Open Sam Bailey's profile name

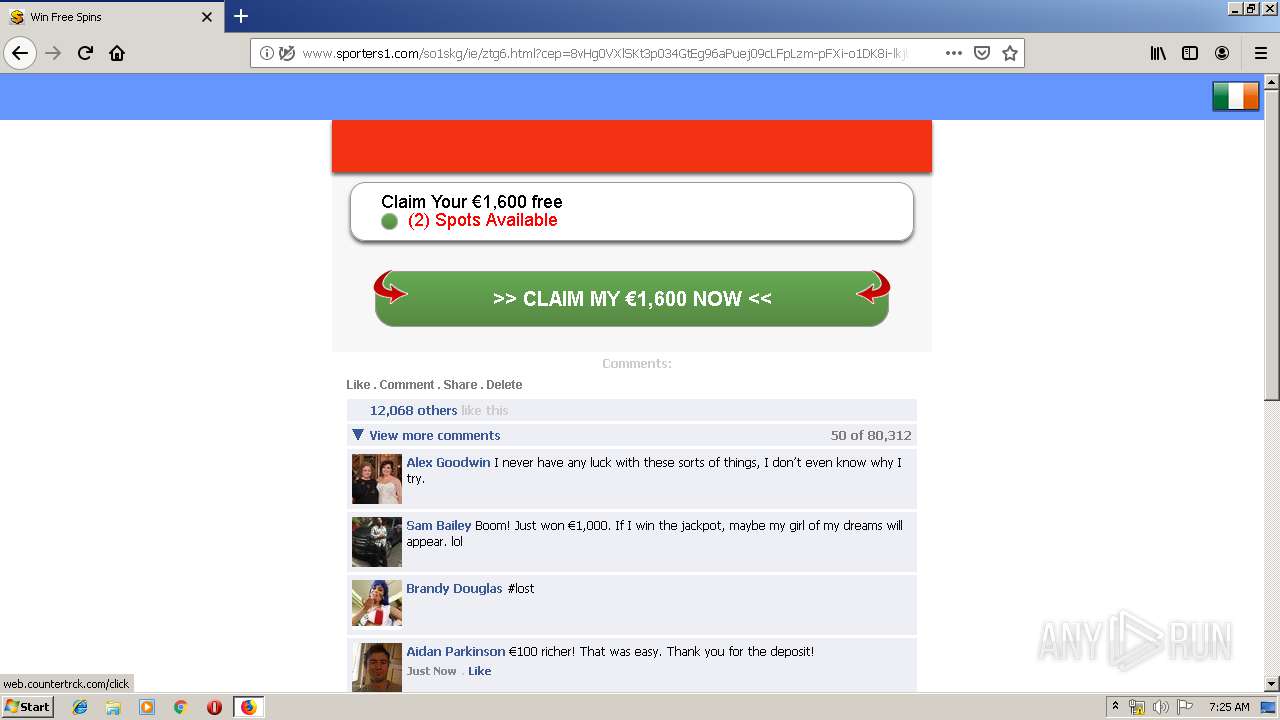438,525
